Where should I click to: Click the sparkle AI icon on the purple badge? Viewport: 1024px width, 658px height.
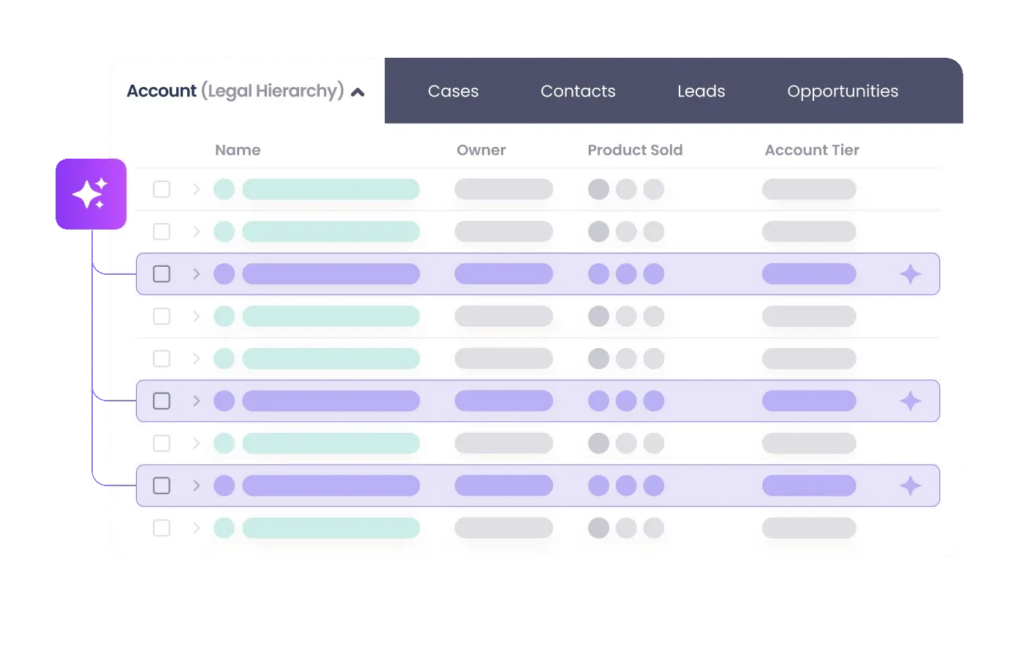[x=92, y=194]
